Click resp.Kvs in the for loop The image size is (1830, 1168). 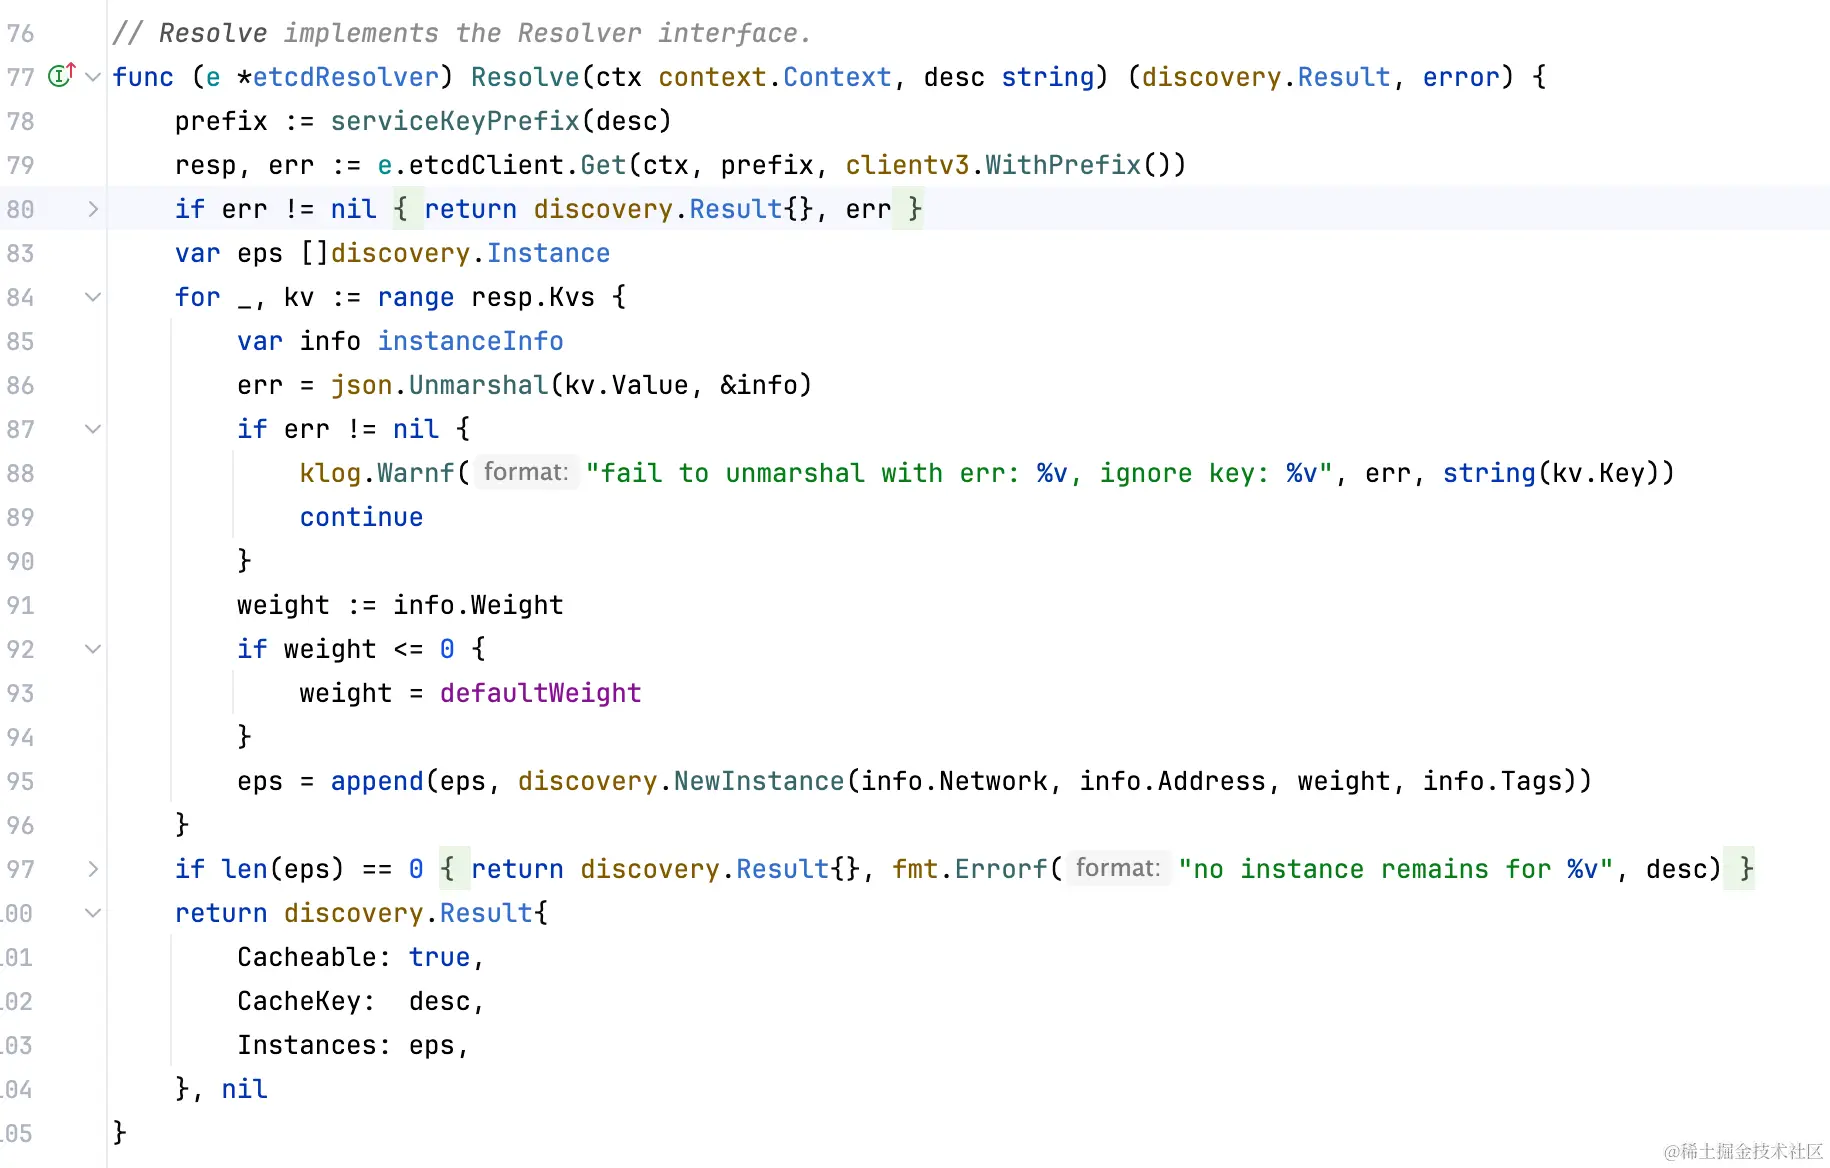(533, 297)
